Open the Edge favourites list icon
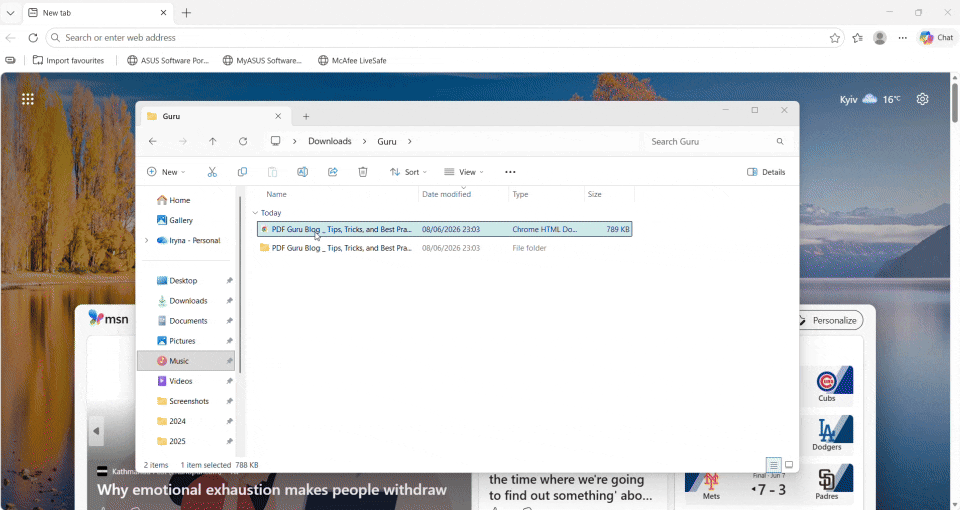 [x=857, y=38]
